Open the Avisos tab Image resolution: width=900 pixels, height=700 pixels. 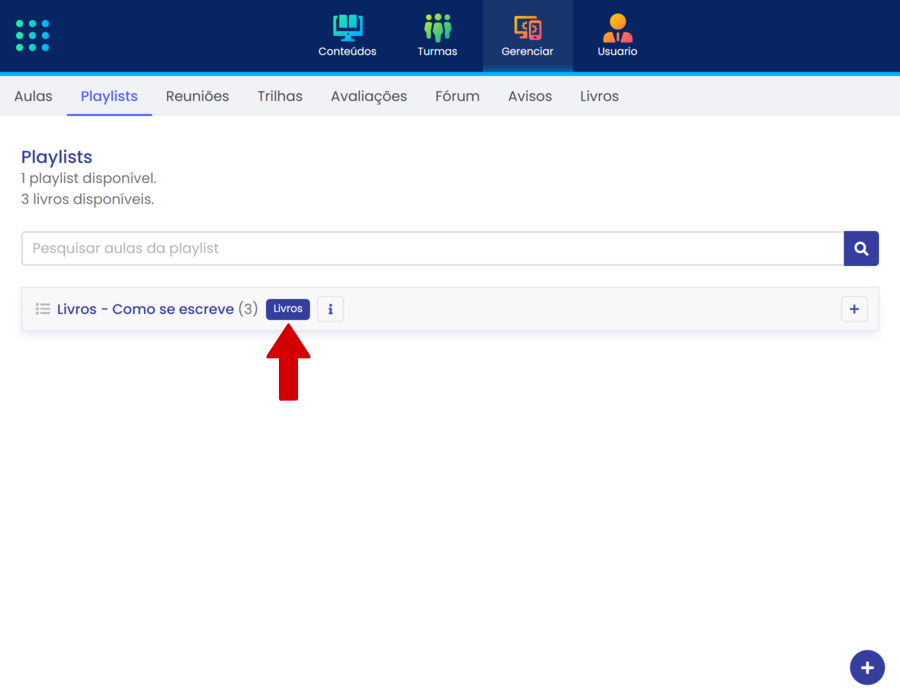click(x=530, y=97)
